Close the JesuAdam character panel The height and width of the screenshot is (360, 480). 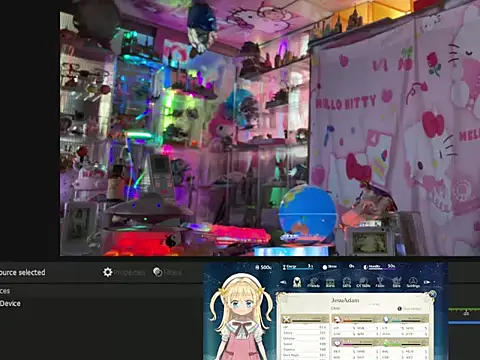(x=432, y=294)
